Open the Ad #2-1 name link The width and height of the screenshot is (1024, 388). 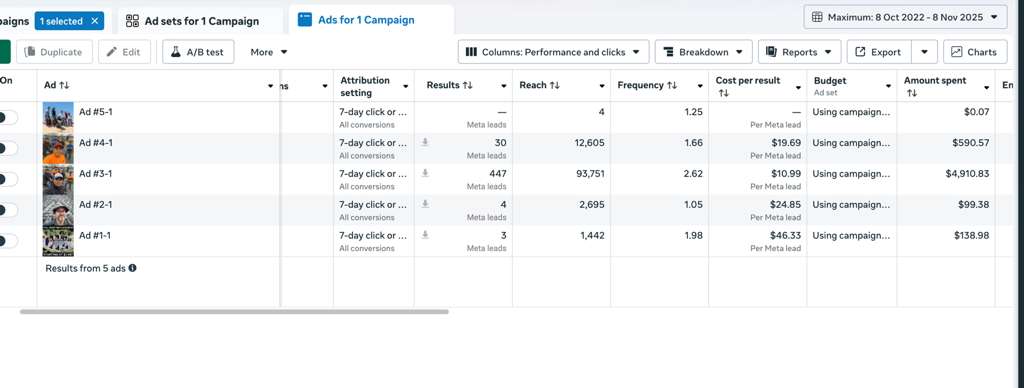[95, 204]
